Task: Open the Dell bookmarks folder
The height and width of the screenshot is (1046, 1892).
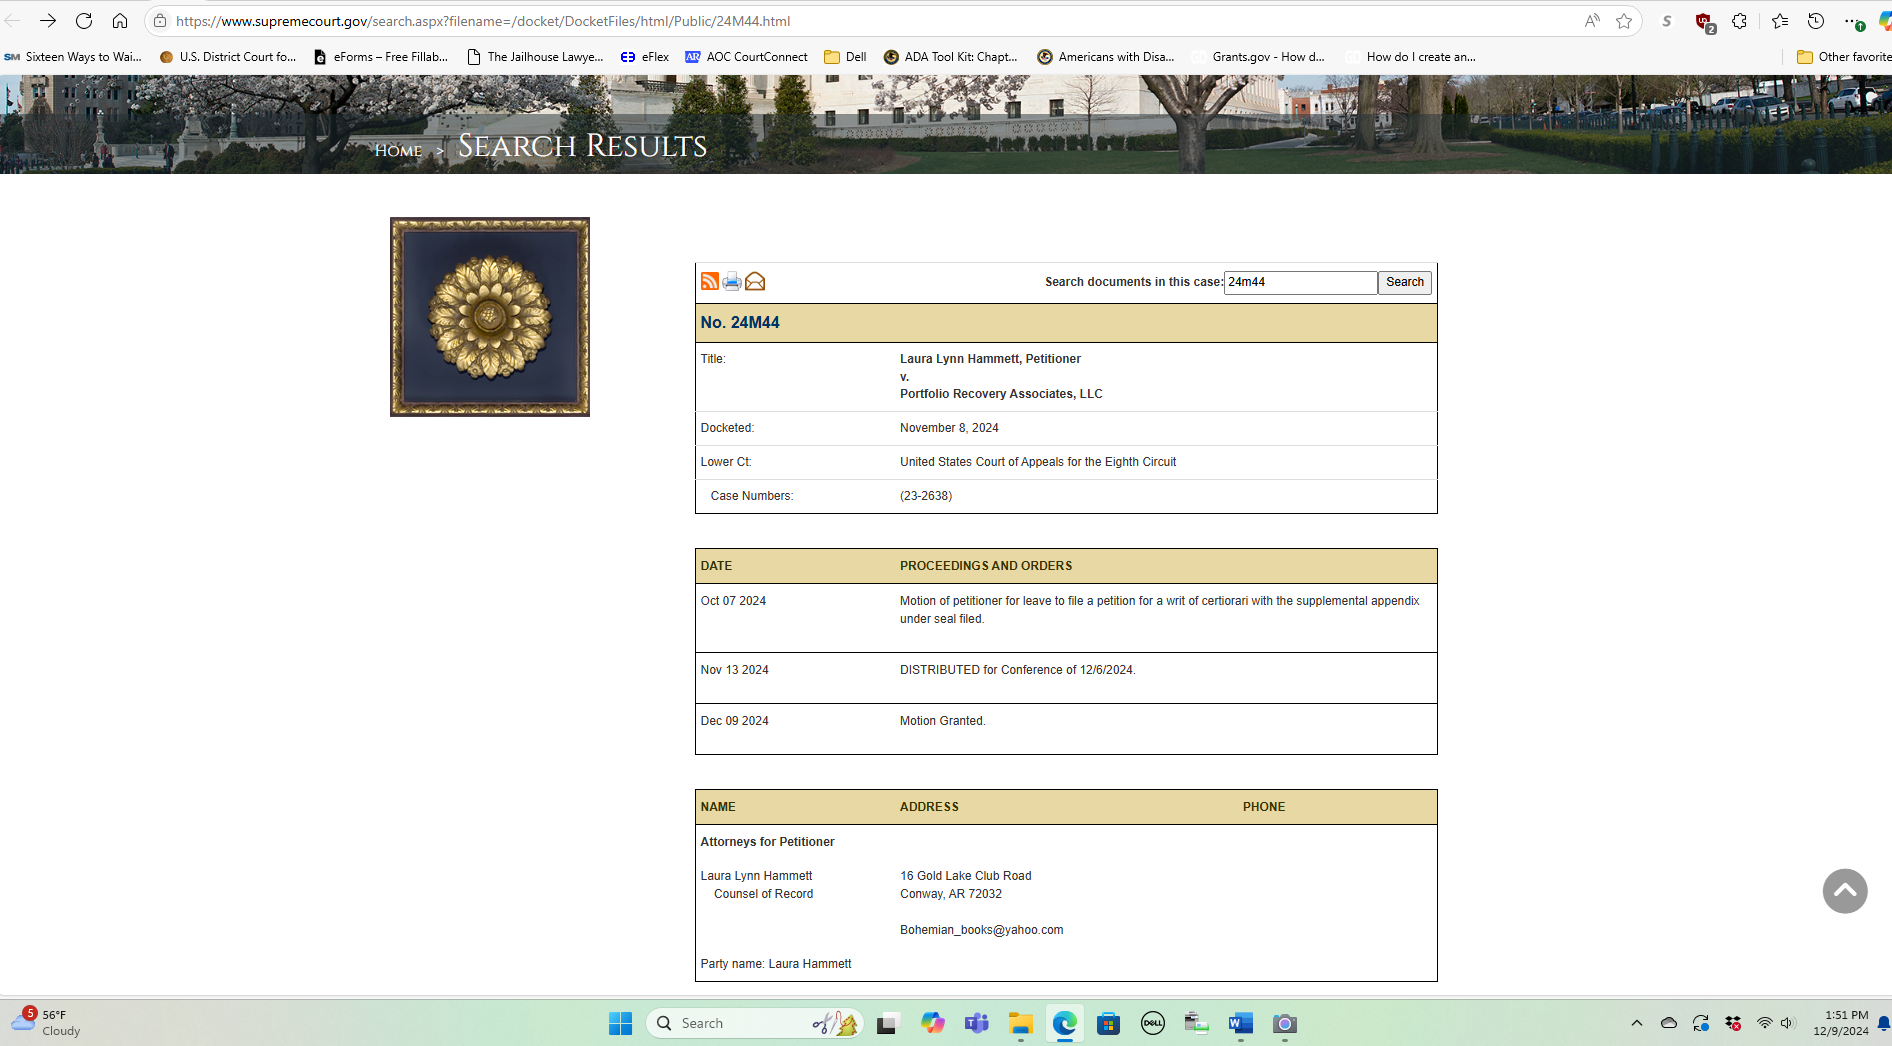Action: [845, 57]
